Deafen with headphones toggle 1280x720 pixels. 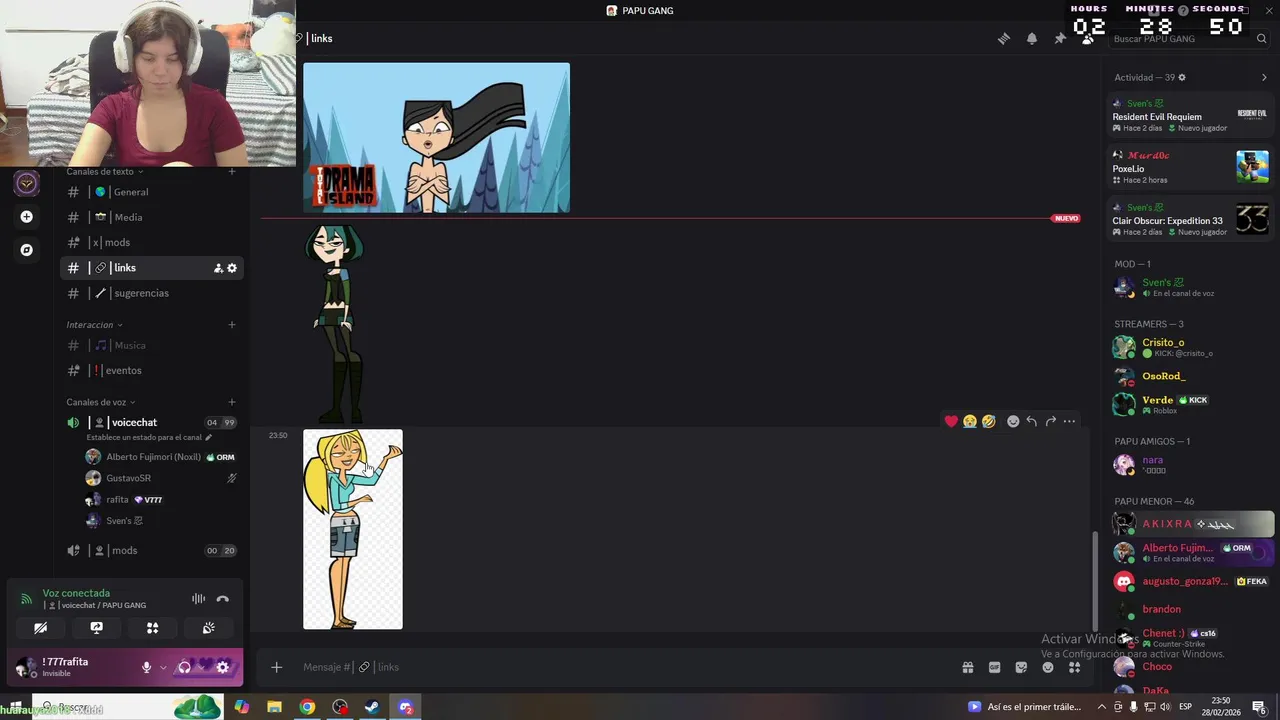184,667
